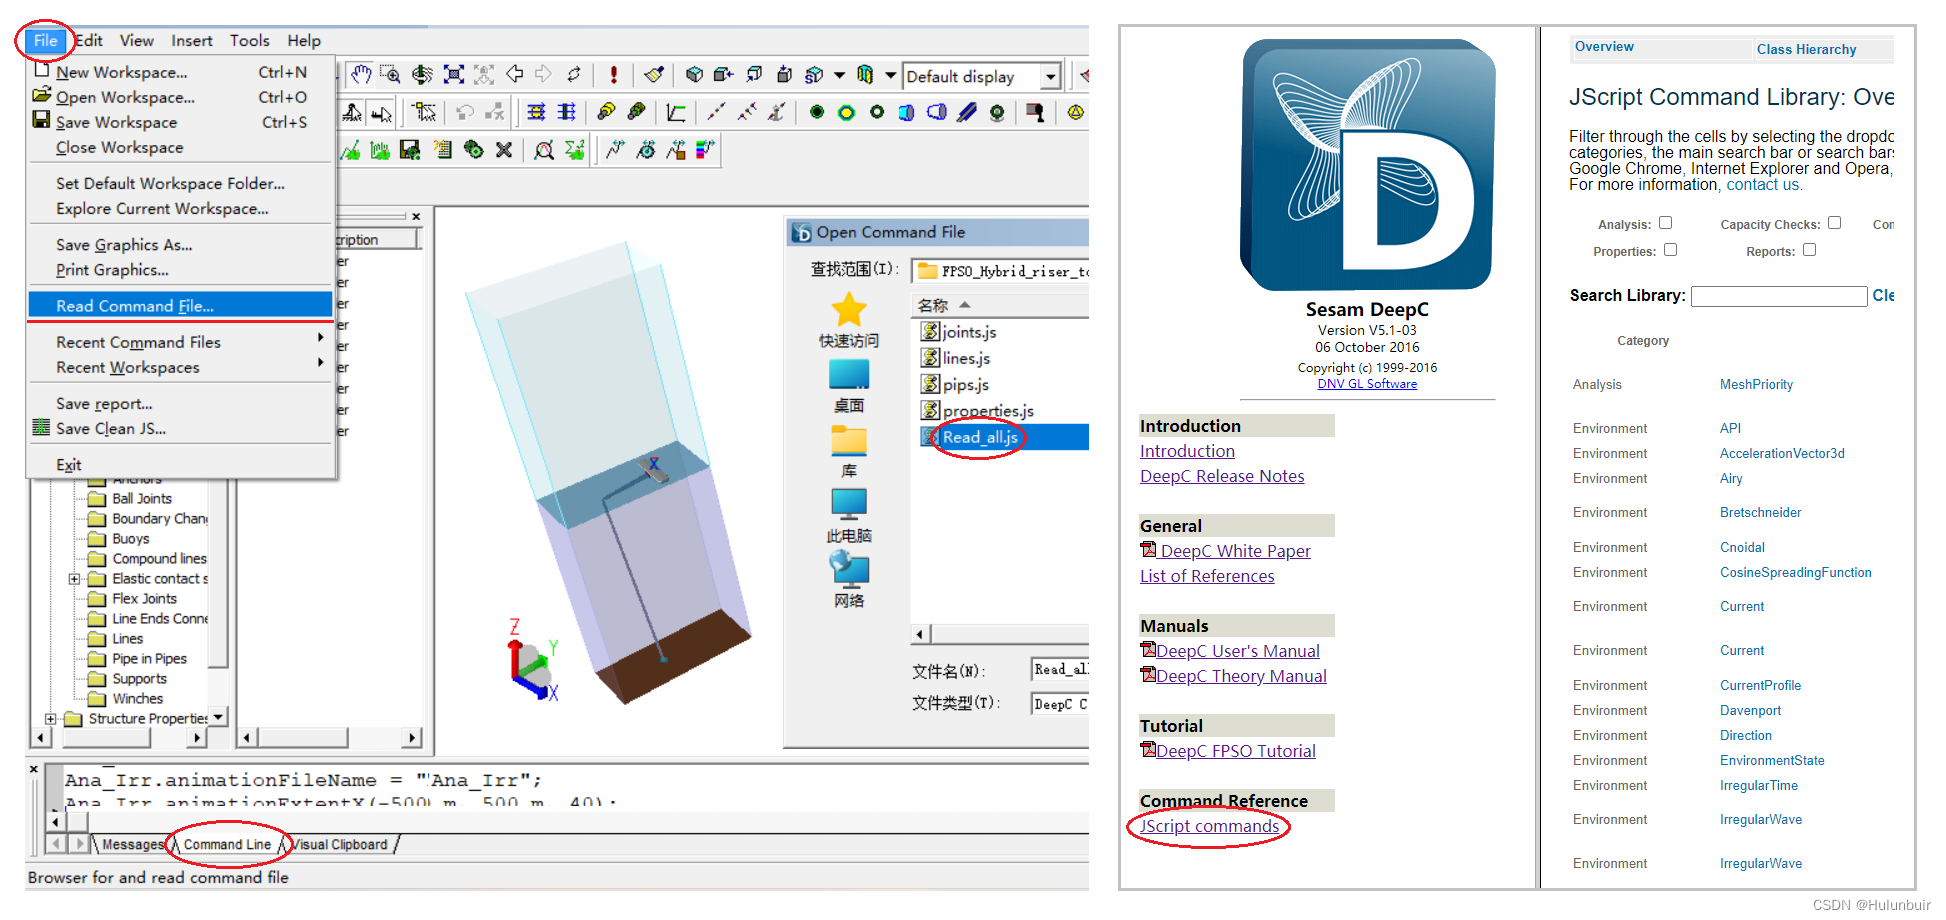
Task: Expand the Elastic contact tree item
Action: [x=74, y=579]
